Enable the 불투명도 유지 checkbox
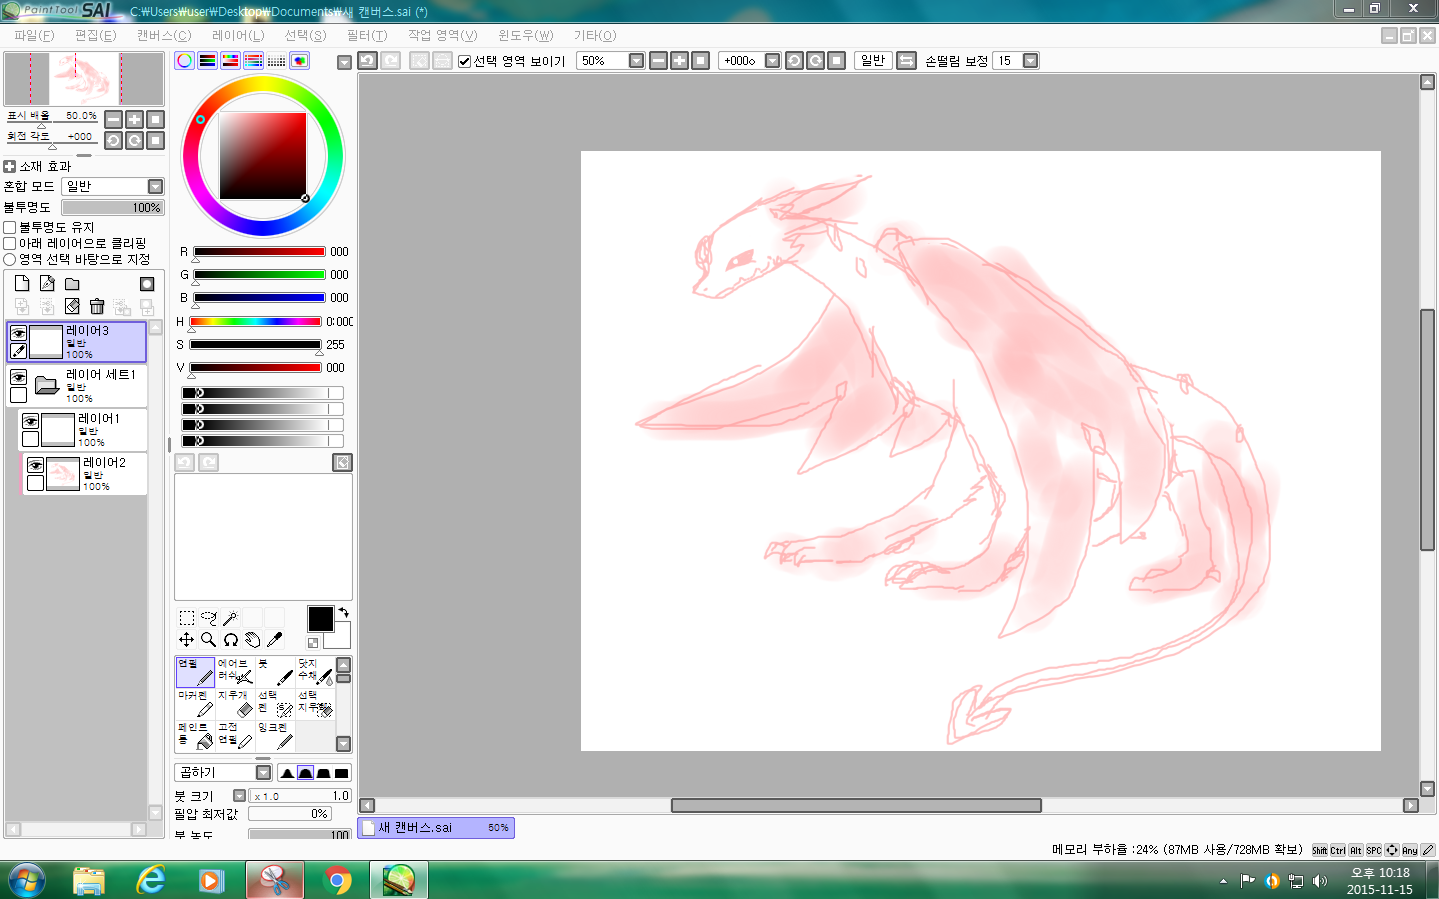 pyautogui.click(x=10, y=228)
